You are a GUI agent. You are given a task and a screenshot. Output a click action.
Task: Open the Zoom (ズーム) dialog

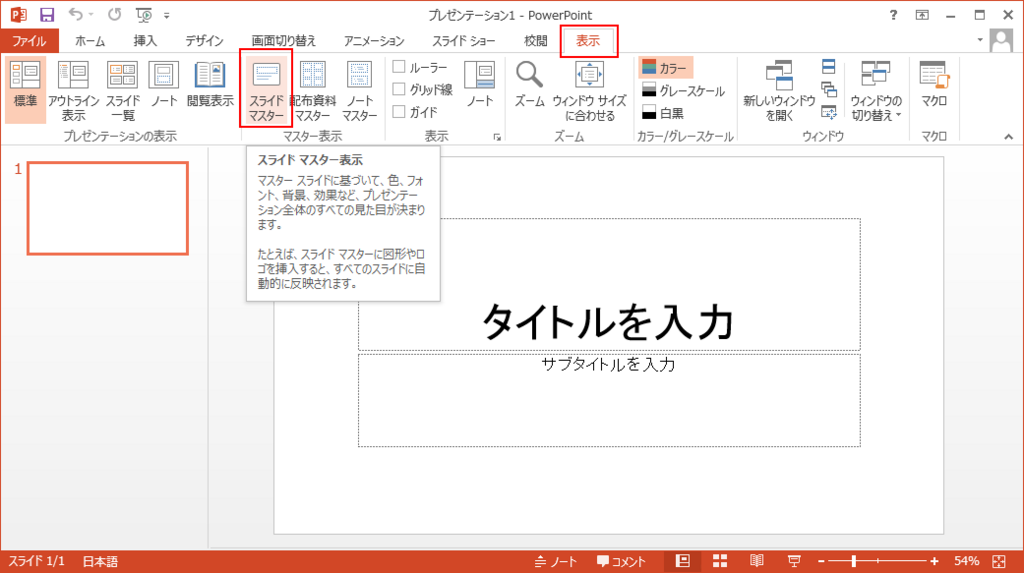[x=529, y=85]
